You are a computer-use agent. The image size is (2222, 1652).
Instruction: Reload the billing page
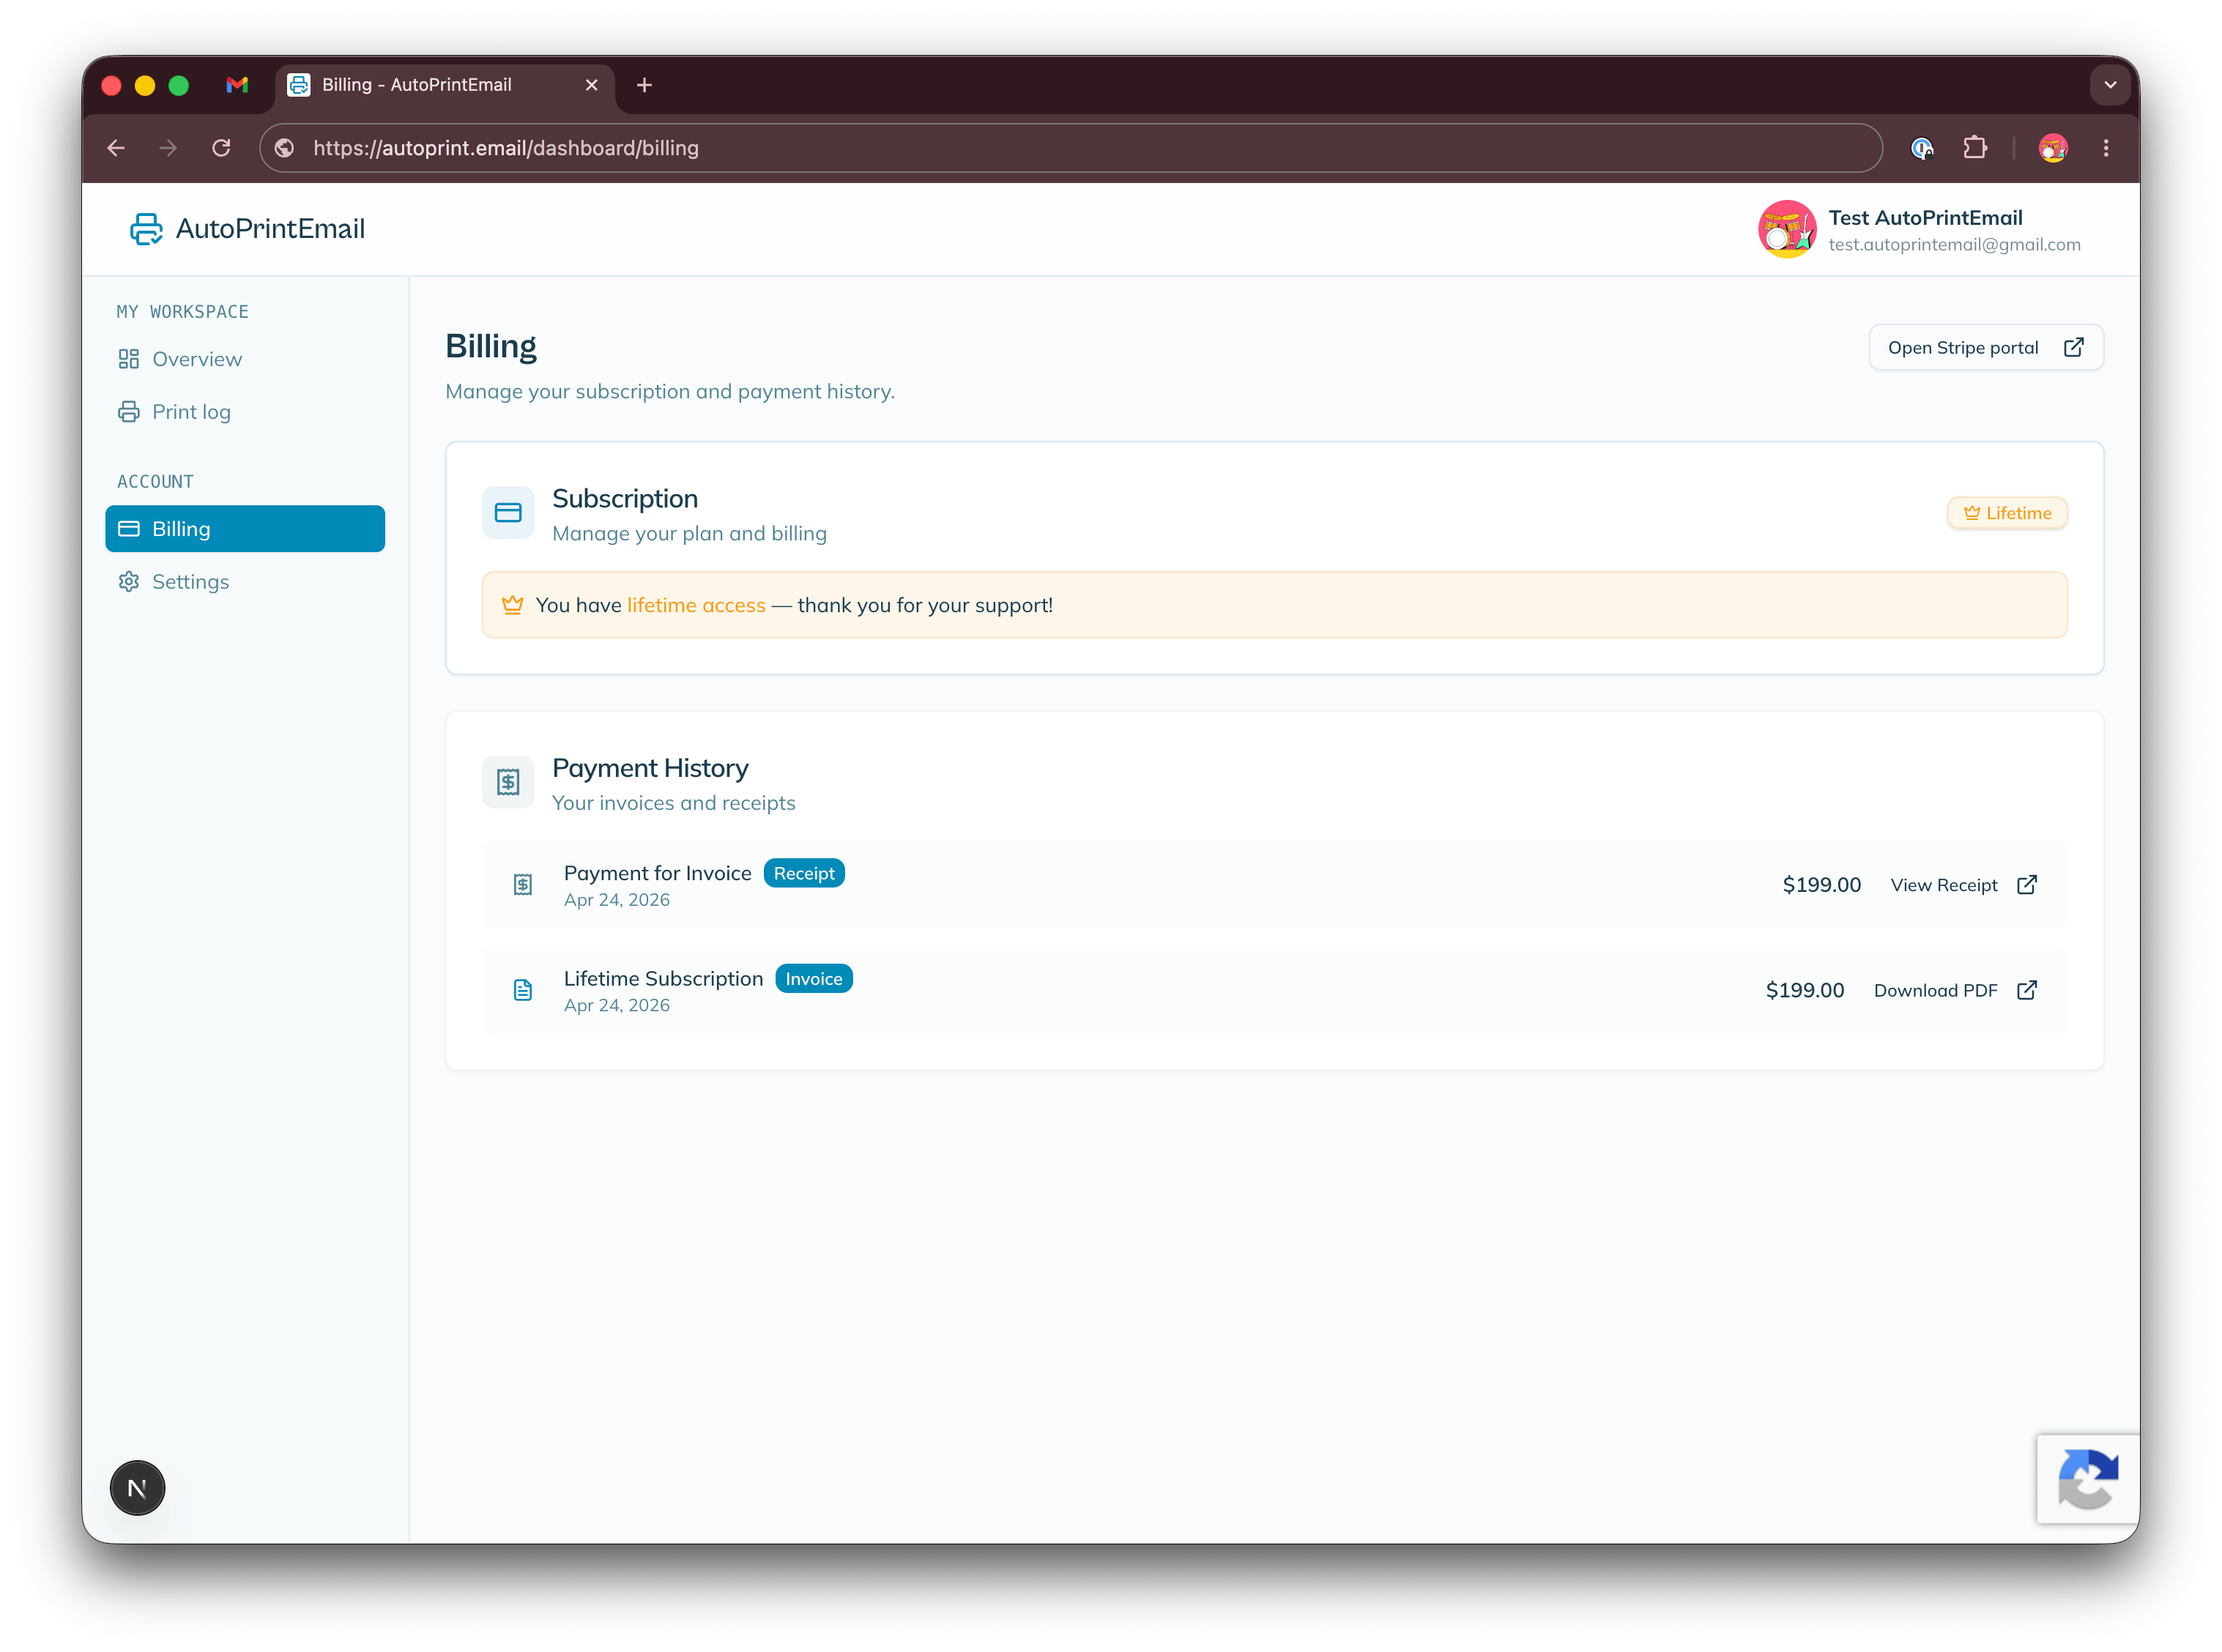[x=221, y=148]
